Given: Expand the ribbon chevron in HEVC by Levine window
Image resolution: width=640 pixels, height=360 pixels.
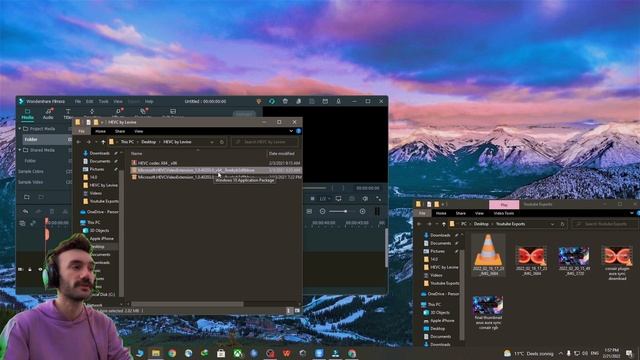Looking at the screenshot, I should [291, 131].
